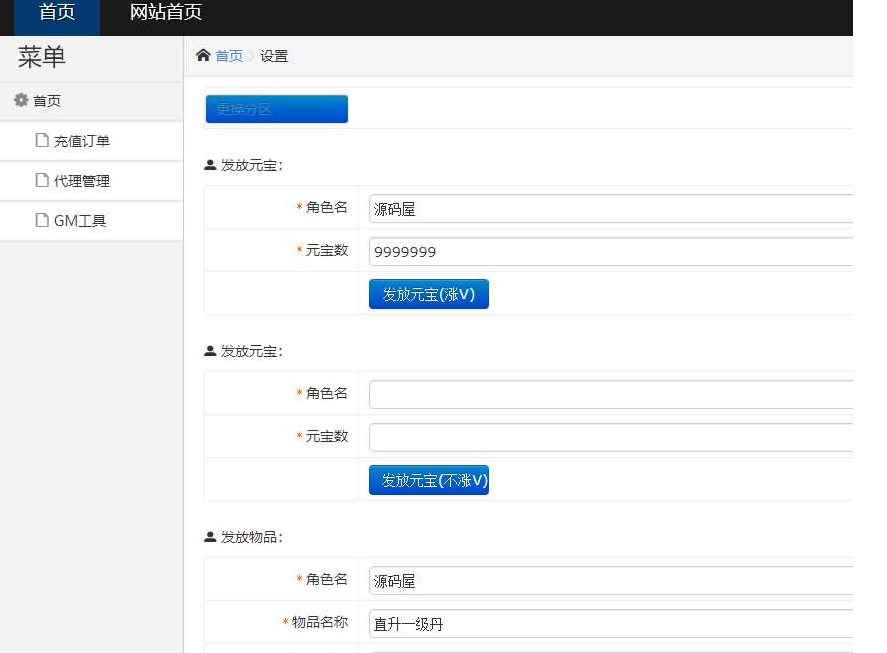887x653 pixels.
Task: Click the user icon beside 发放物品 heading
Action: [x=210, y=537]
